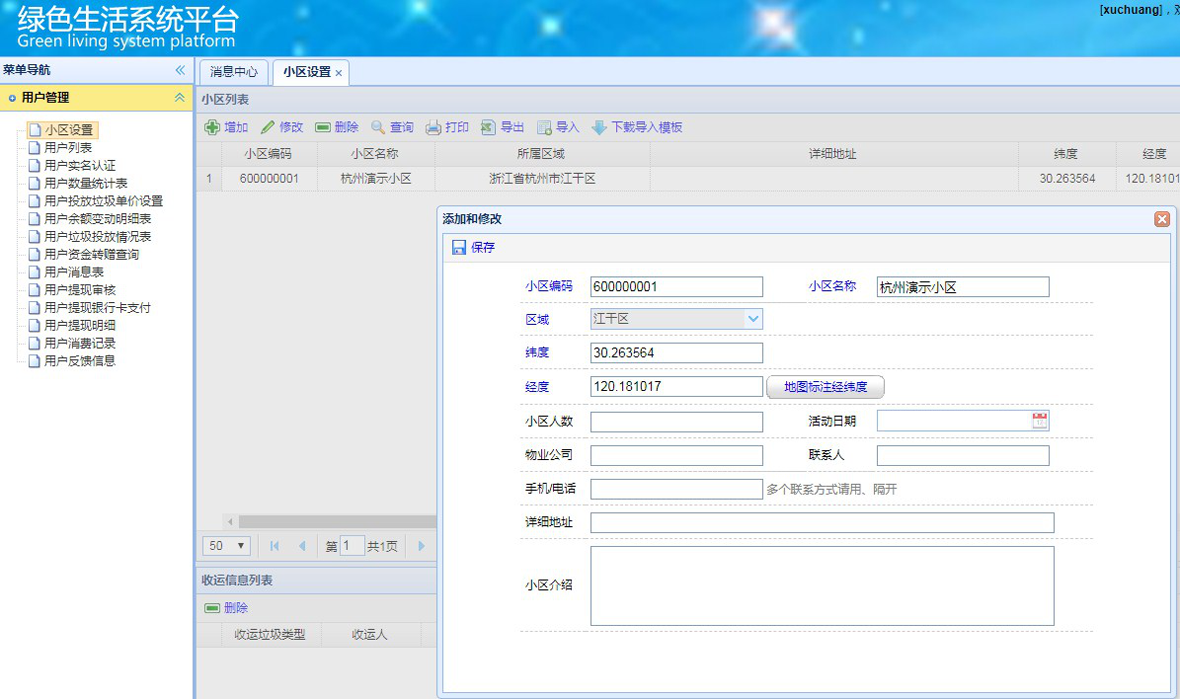Click the 下载导入模板 toolbar button text
The height and width of the screenshot is (699, 1180).
(x=647, y=127)
